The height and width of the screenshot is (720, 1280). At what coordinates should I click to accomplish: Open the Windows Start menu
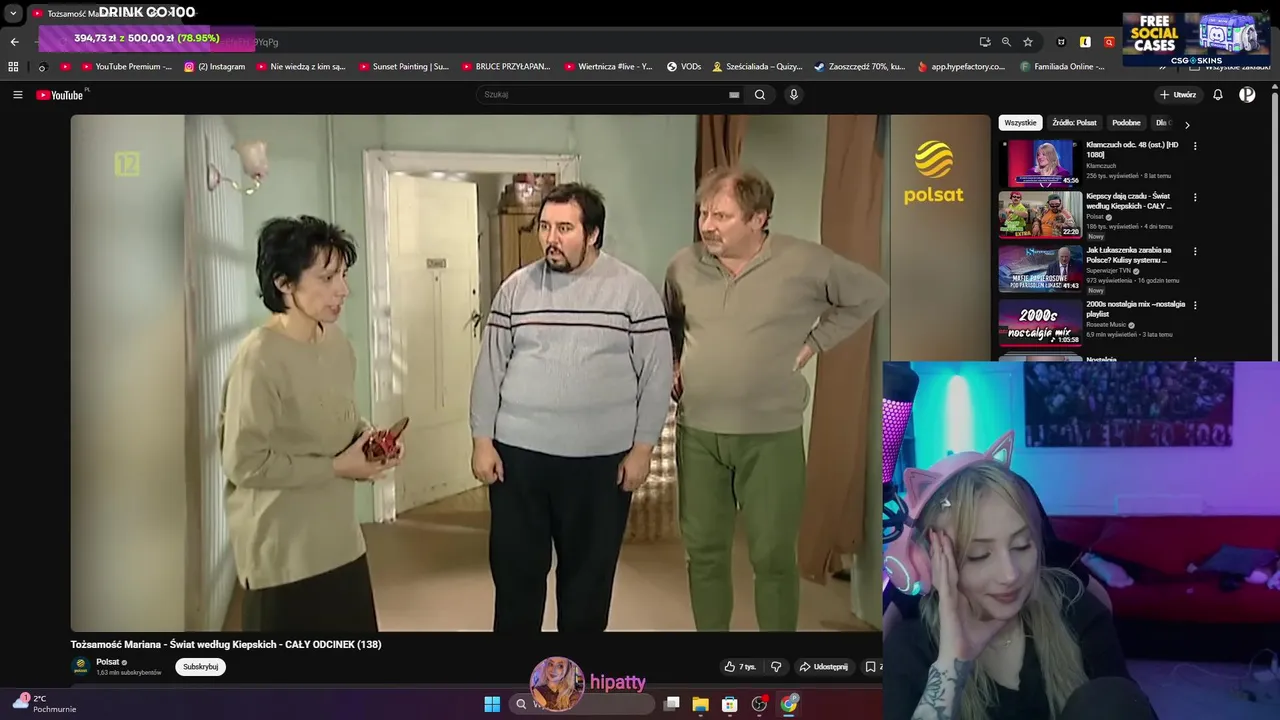(x=492, y=704)
